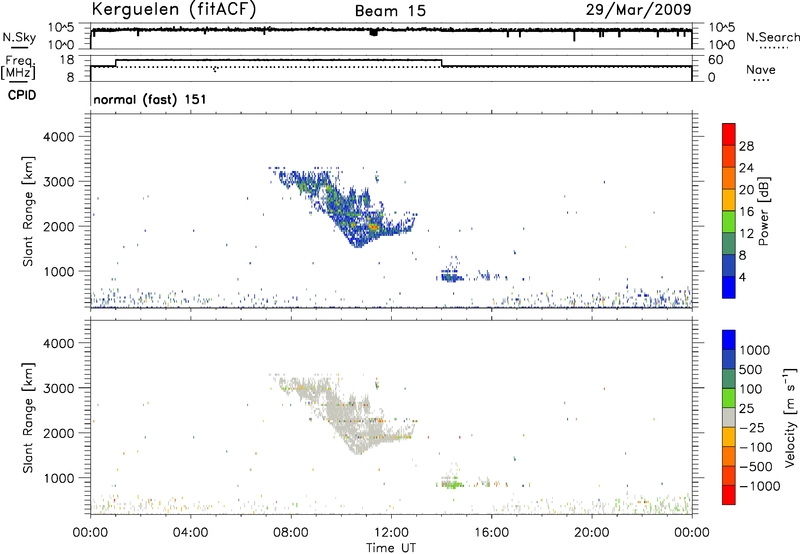Click the '-1000' velocity colorbar label
The image size is (800, 554).
coord(760,486)
